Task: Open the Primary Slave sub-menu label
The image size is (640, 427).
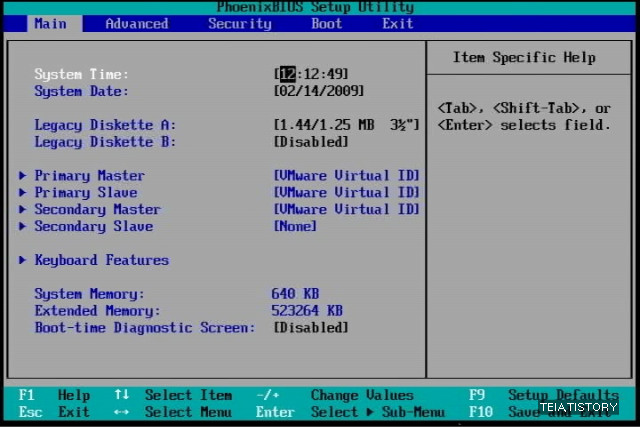Action: [86, 192]
